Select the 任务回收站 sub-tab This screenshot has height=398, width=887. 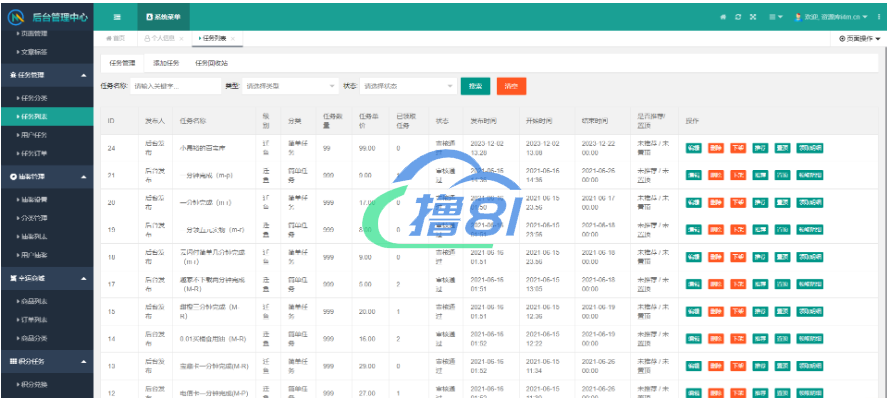click(x=212, y=63)
